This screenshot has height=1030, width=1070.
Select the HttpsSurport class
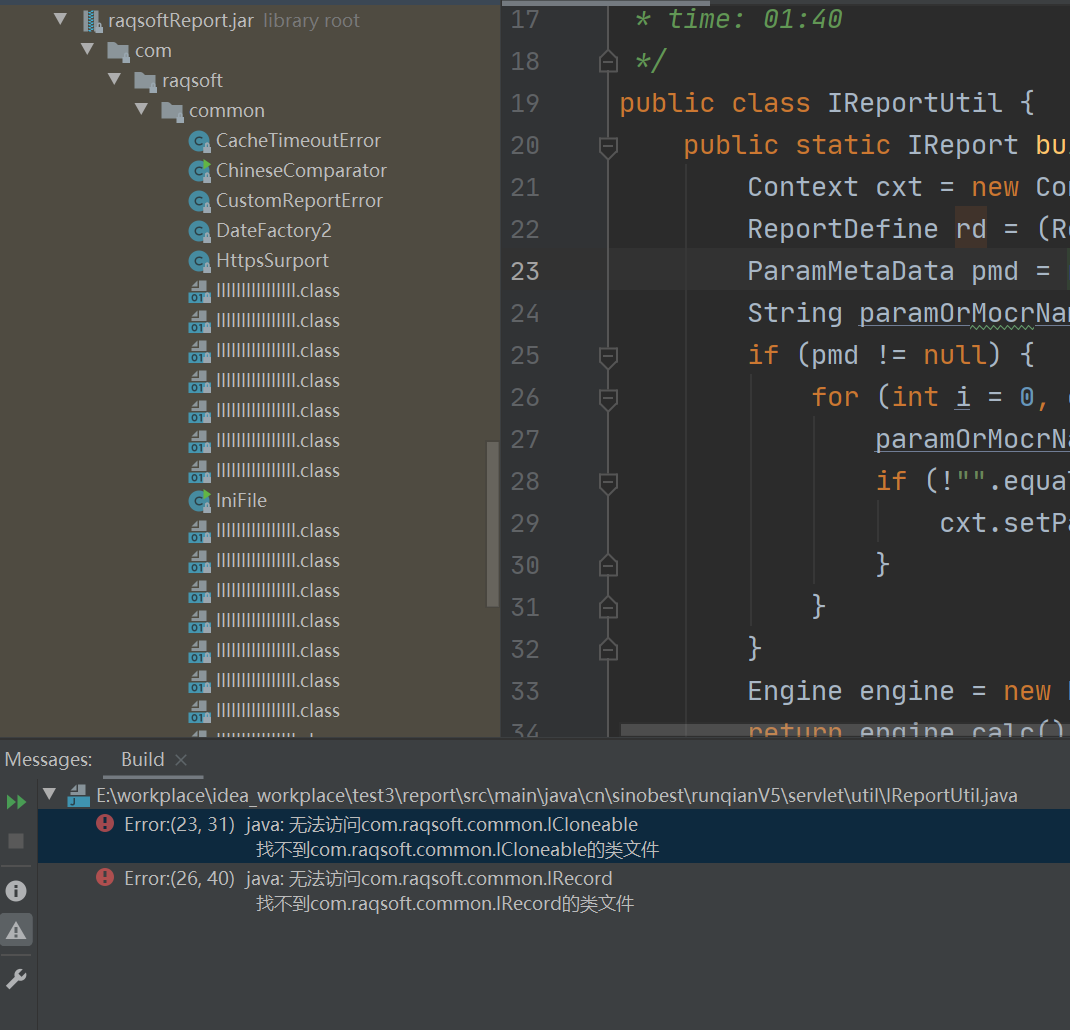[x=271, y=261]
